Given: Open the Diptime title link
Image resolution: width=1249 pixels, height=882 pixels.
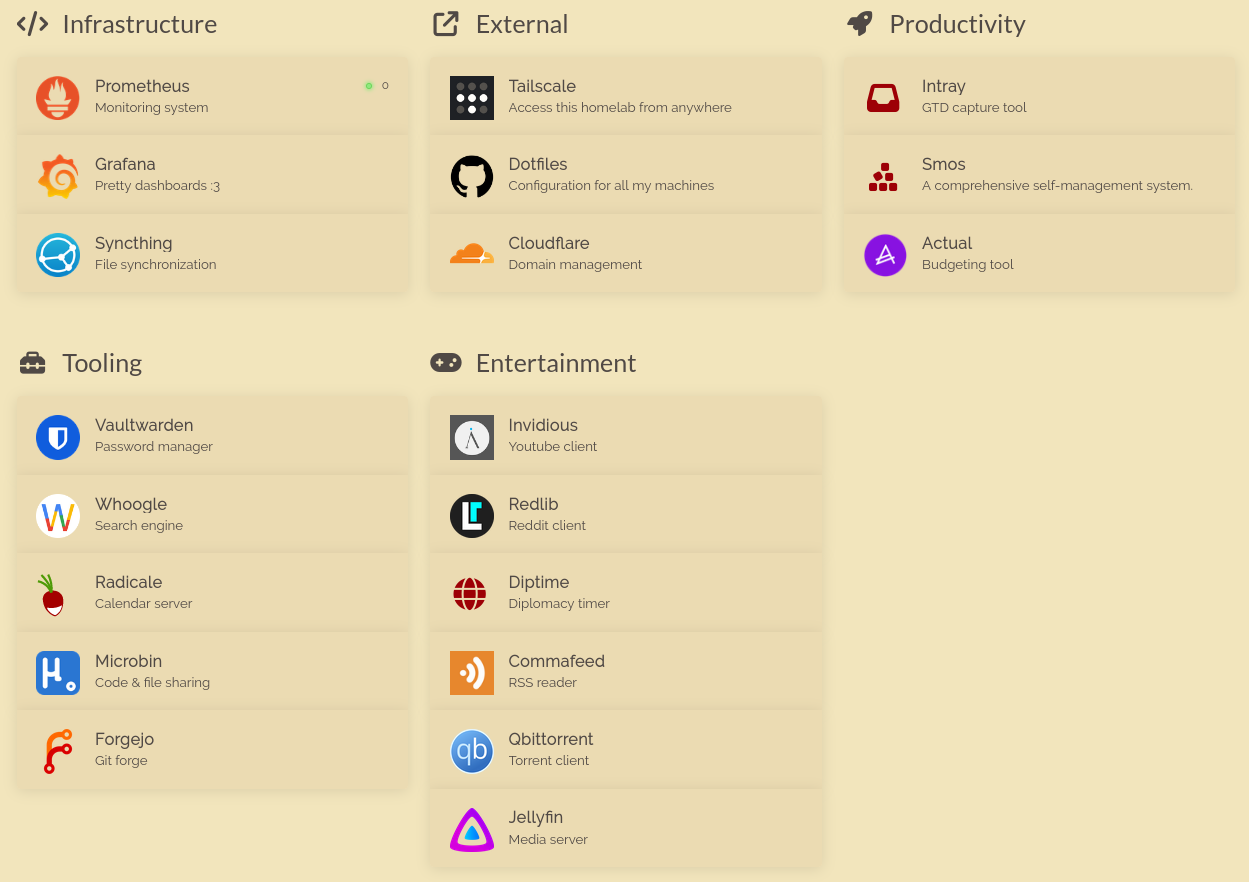Looking at the screenshot, I should (539, 582).
